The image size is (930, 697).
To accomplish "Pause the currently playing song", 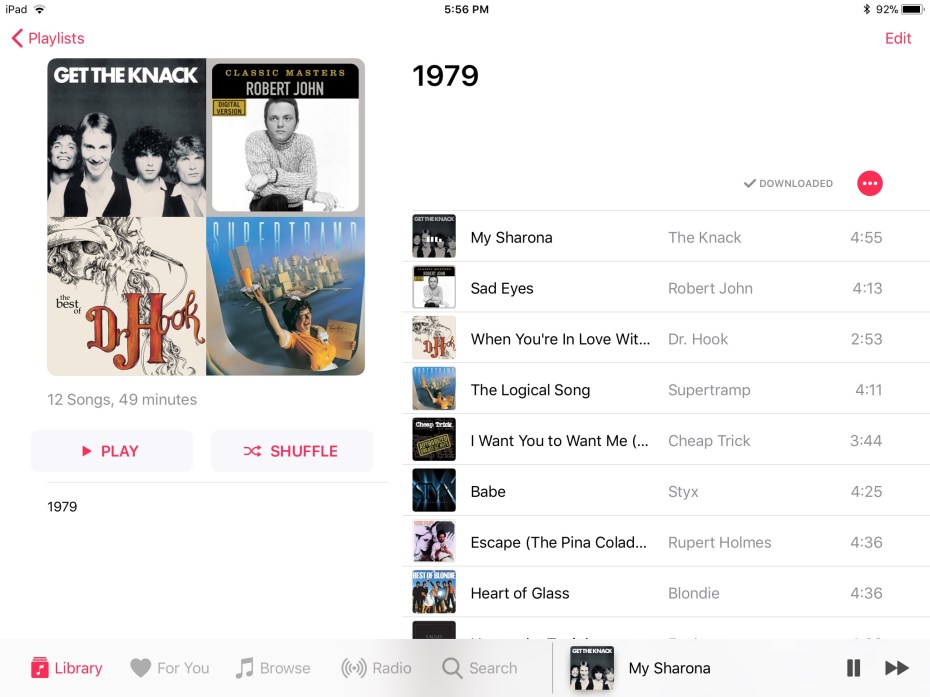I will (853, 668).
